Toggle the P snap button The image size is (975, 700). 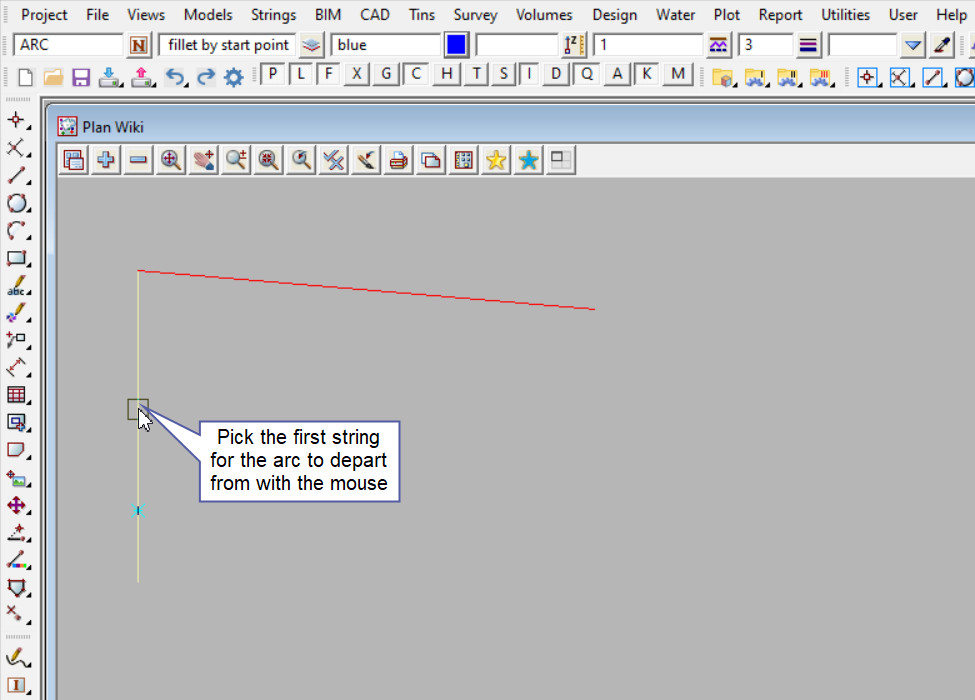272,74
